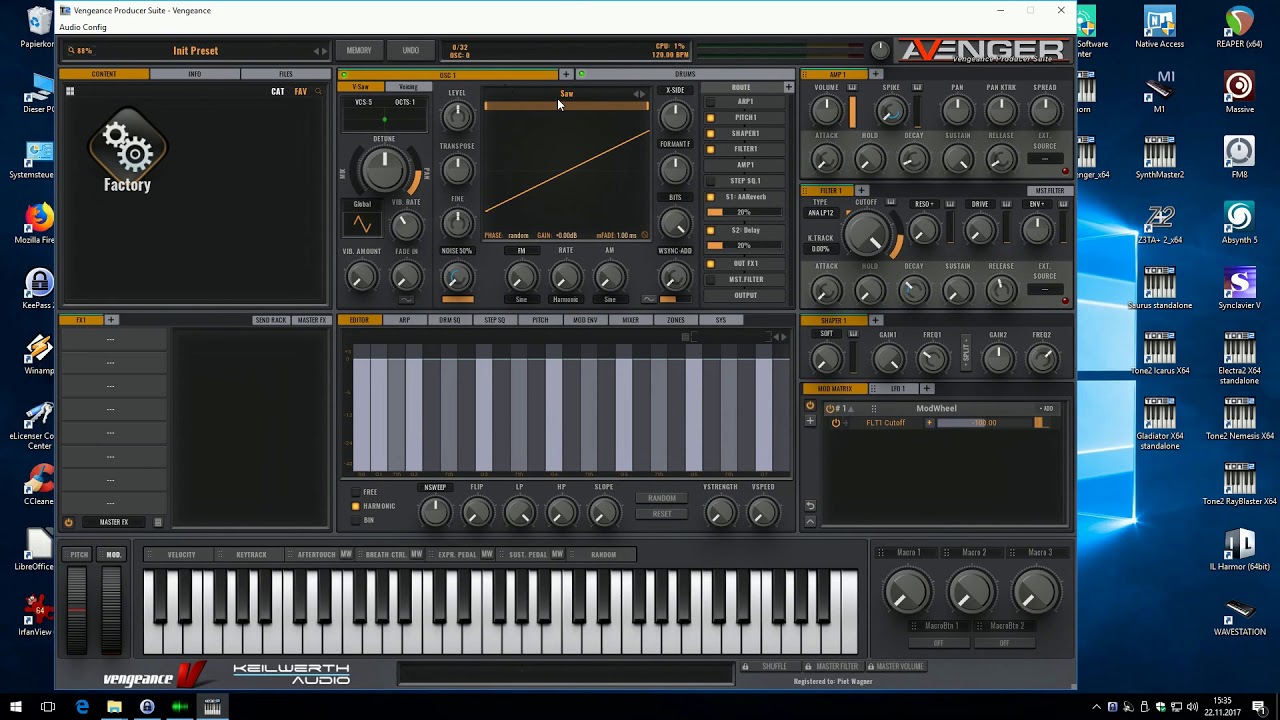Screen dimensions: 1280x720
Task: Click the mFade reset circle icon
Action: [644, 236]
